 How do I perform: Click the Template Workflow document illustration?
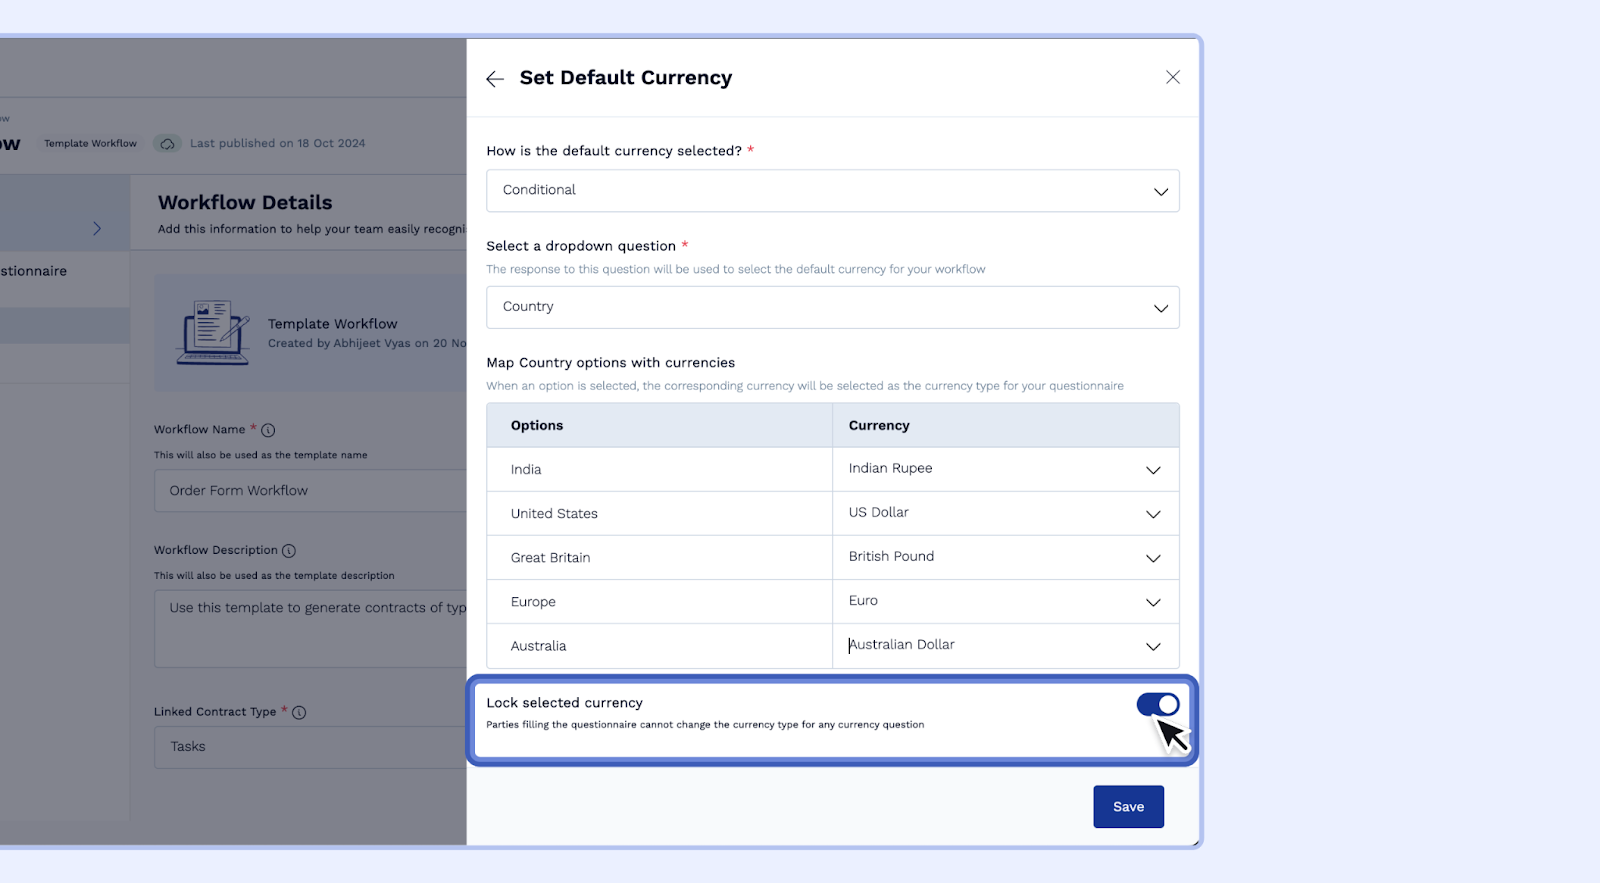coord(212,333)
